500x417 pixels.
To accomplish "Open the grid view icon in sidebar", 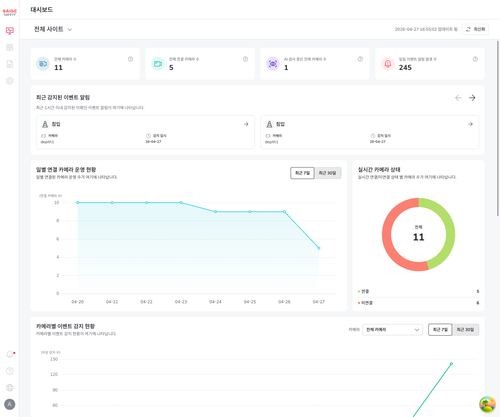I will [x=10, y=48].
